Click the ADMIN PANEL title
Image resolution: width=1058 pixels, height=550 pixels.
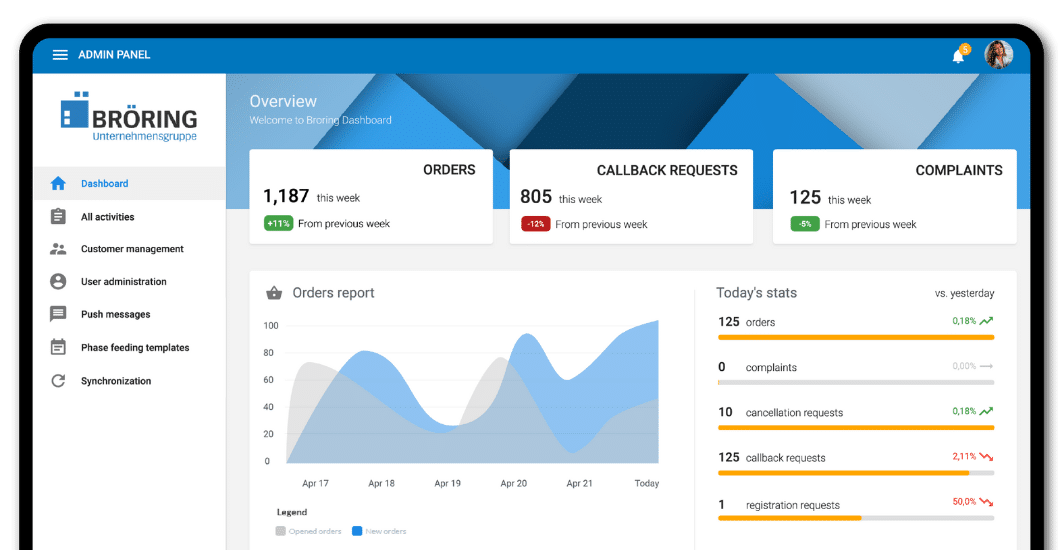pyautogui.click(x=114, y=55)
